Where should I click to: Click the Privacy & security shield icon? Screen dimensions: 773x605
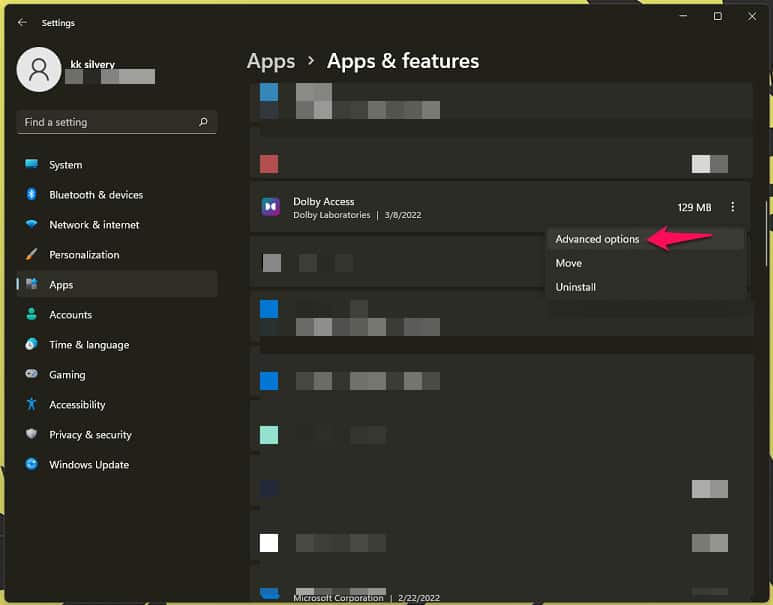point(31,434)
